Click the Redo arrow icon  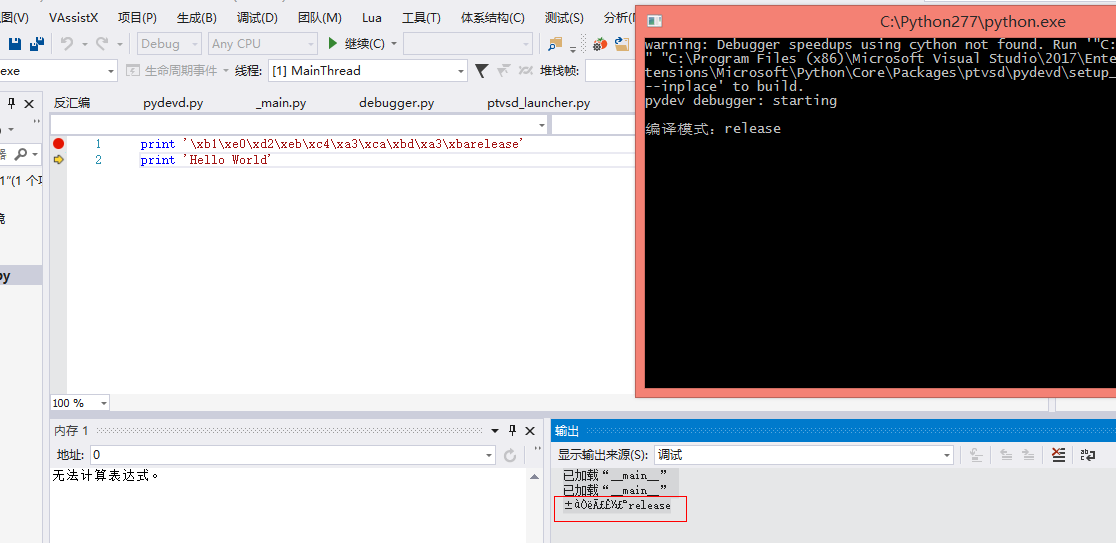[103, 44]
